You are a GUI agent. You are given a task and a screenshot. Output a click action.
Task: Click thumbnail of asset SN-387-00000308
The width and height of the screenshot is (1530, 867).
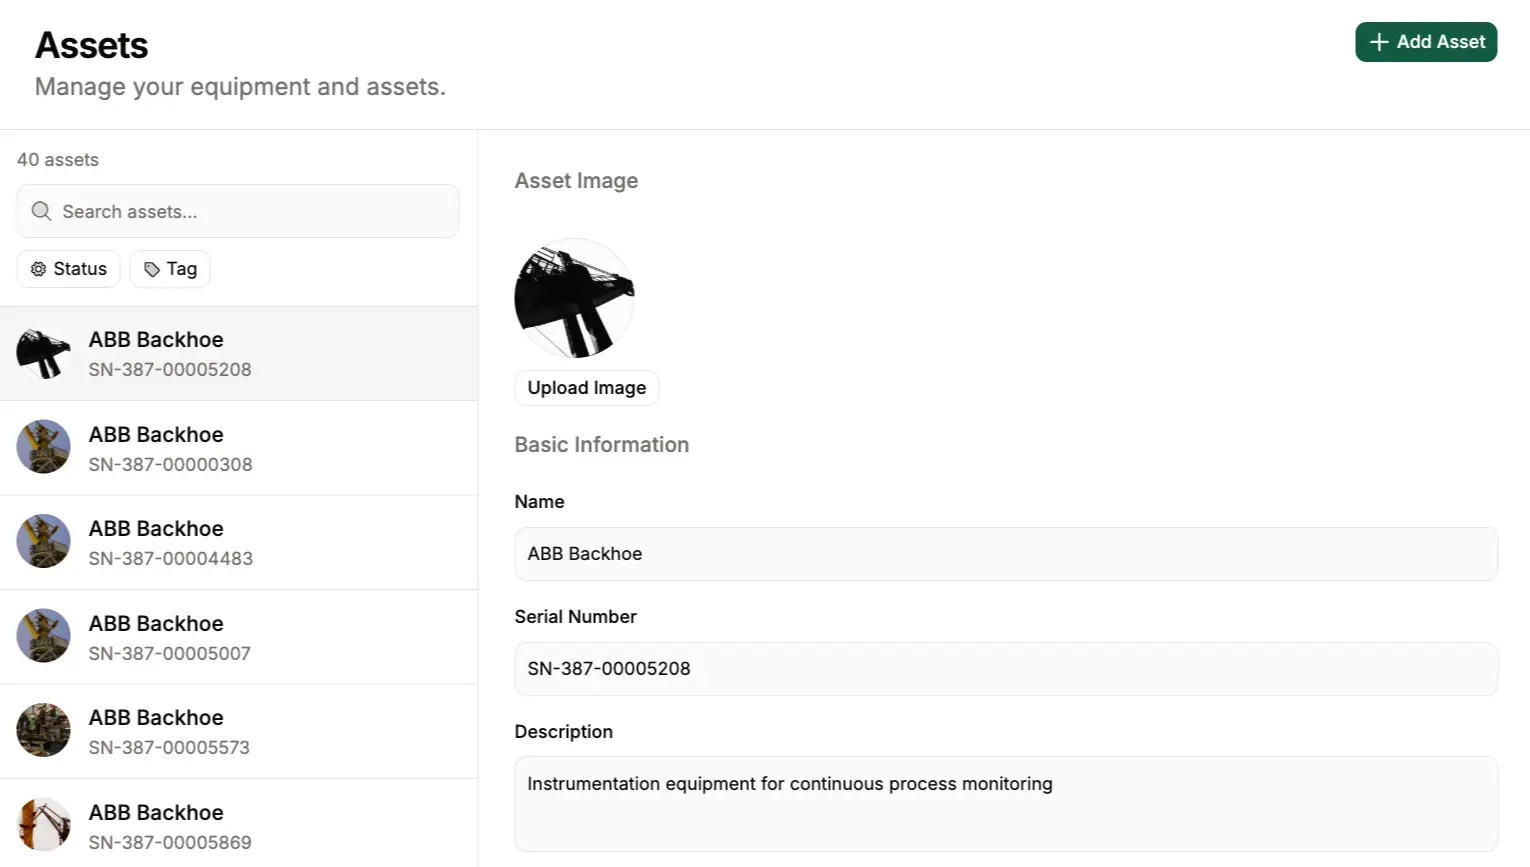click(44, 447)
